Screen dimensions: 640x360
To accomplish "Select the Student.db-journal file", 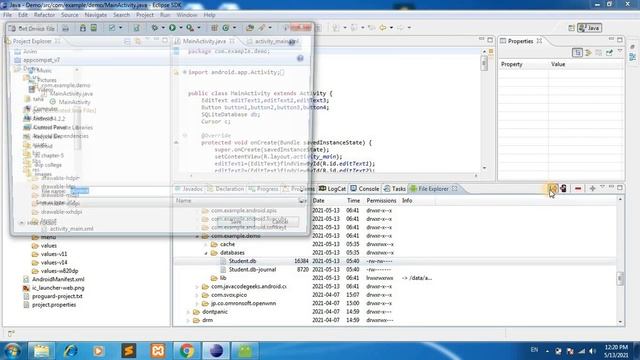I will 252,269.
